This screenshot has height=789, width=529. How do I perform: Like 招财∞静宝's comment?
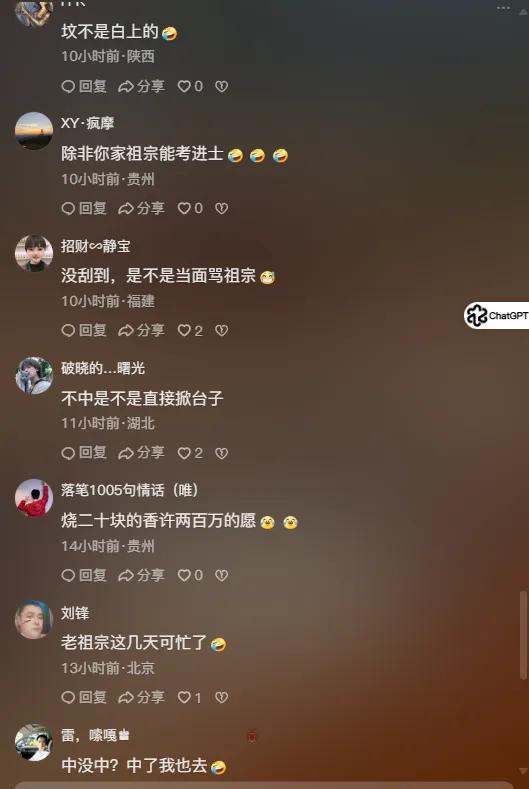pos(190,330)
